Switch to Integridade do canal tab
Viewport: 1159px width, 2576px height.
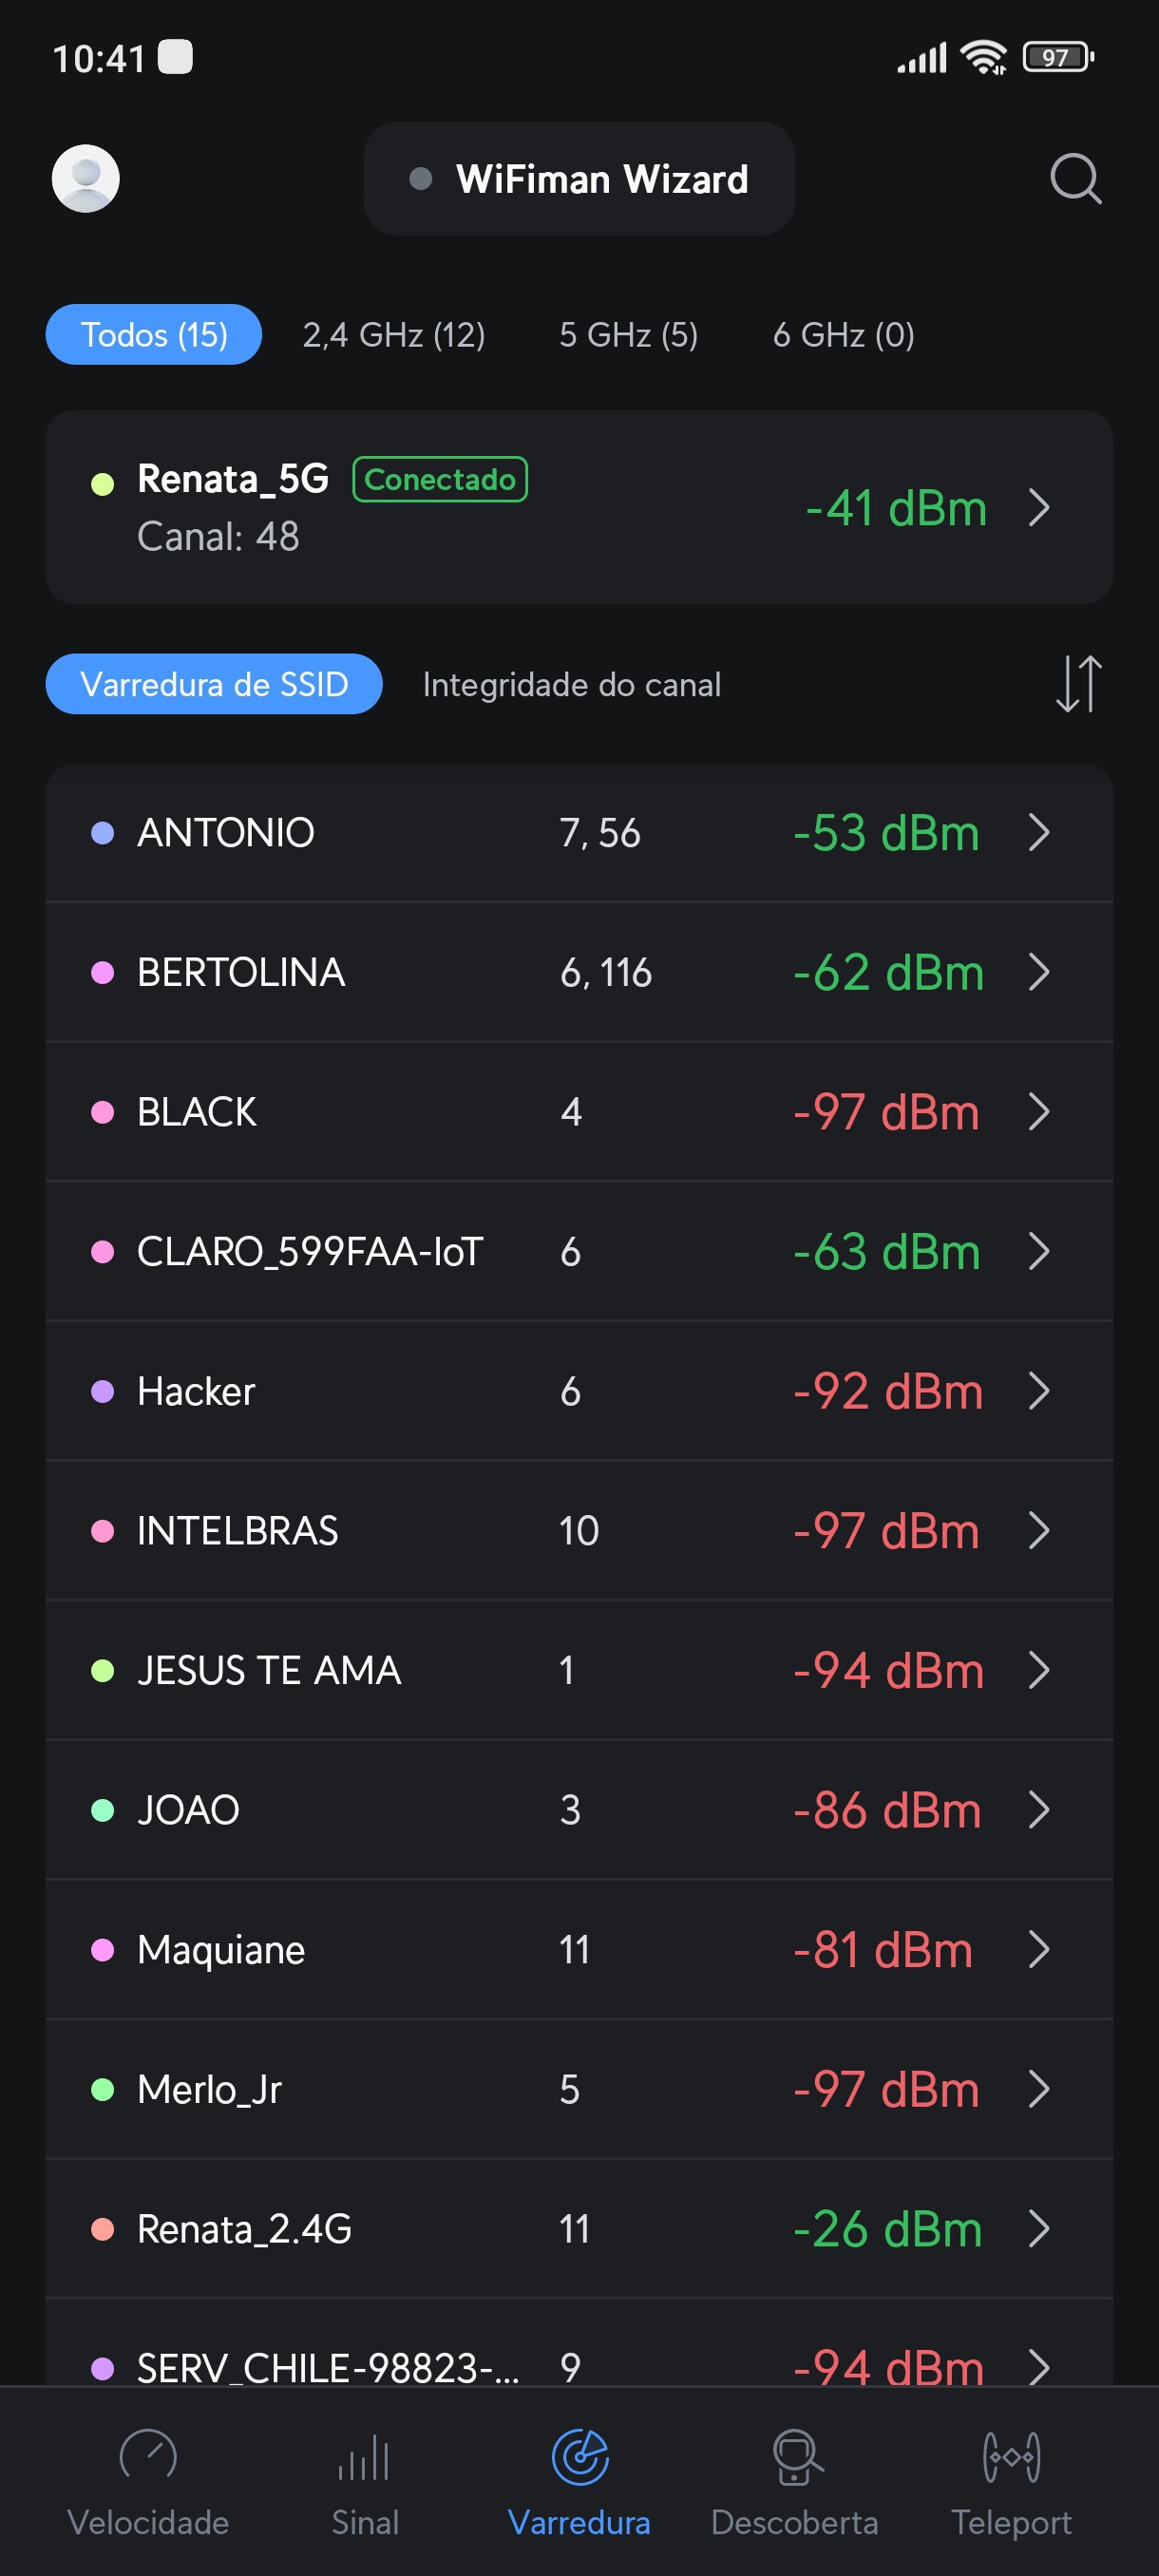(x=571, y=685)
